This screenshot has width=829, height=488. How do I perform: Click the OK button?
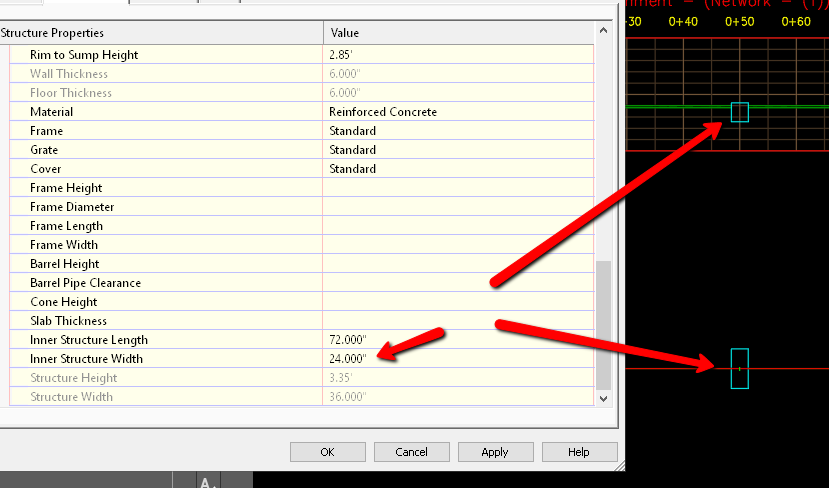point(328,452)
